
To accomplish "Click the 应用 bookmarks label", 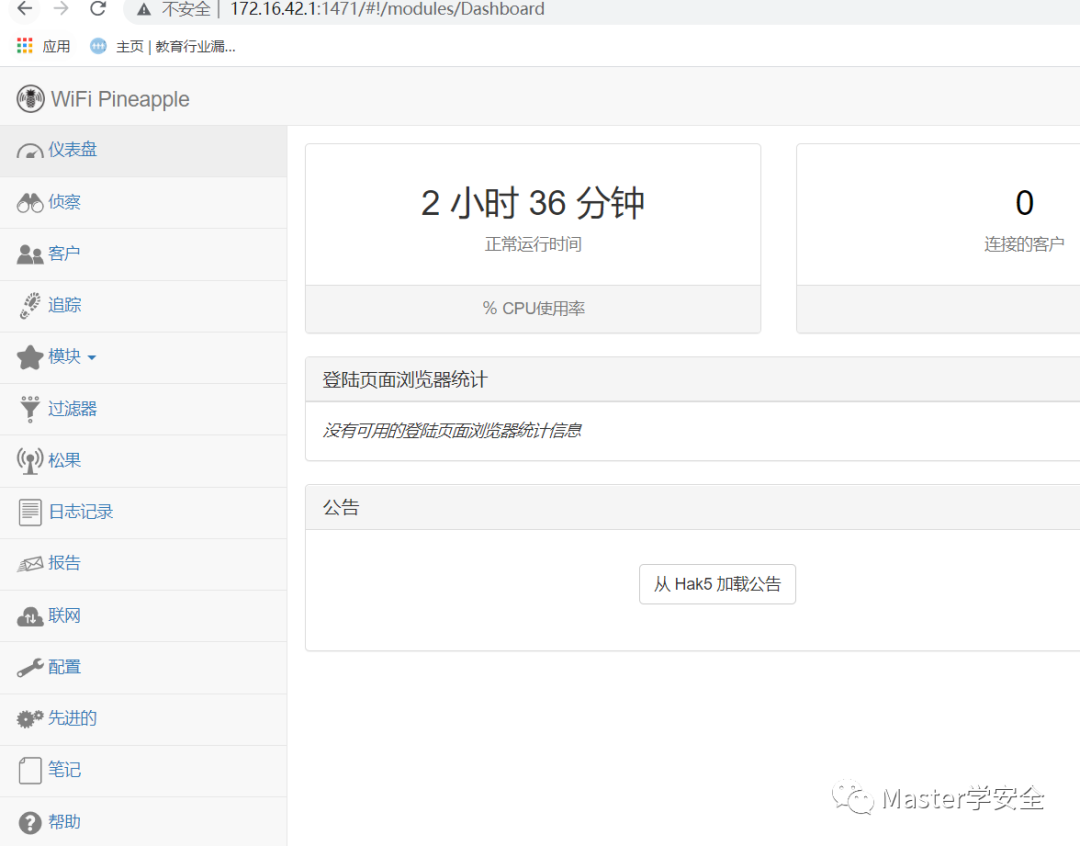I will click(x=56, y=46).
